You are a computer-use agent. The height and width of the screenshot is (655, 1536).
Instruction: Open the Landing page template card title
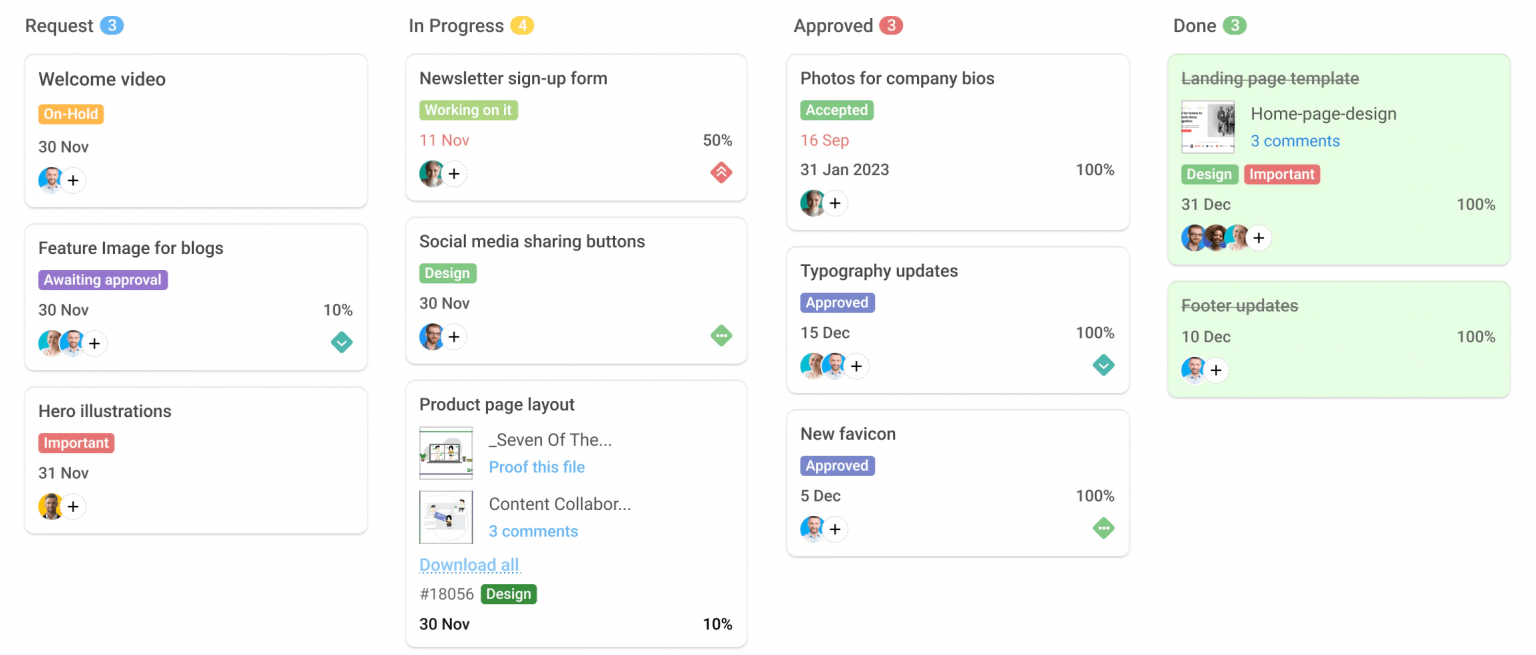[x=1269, y=78]
